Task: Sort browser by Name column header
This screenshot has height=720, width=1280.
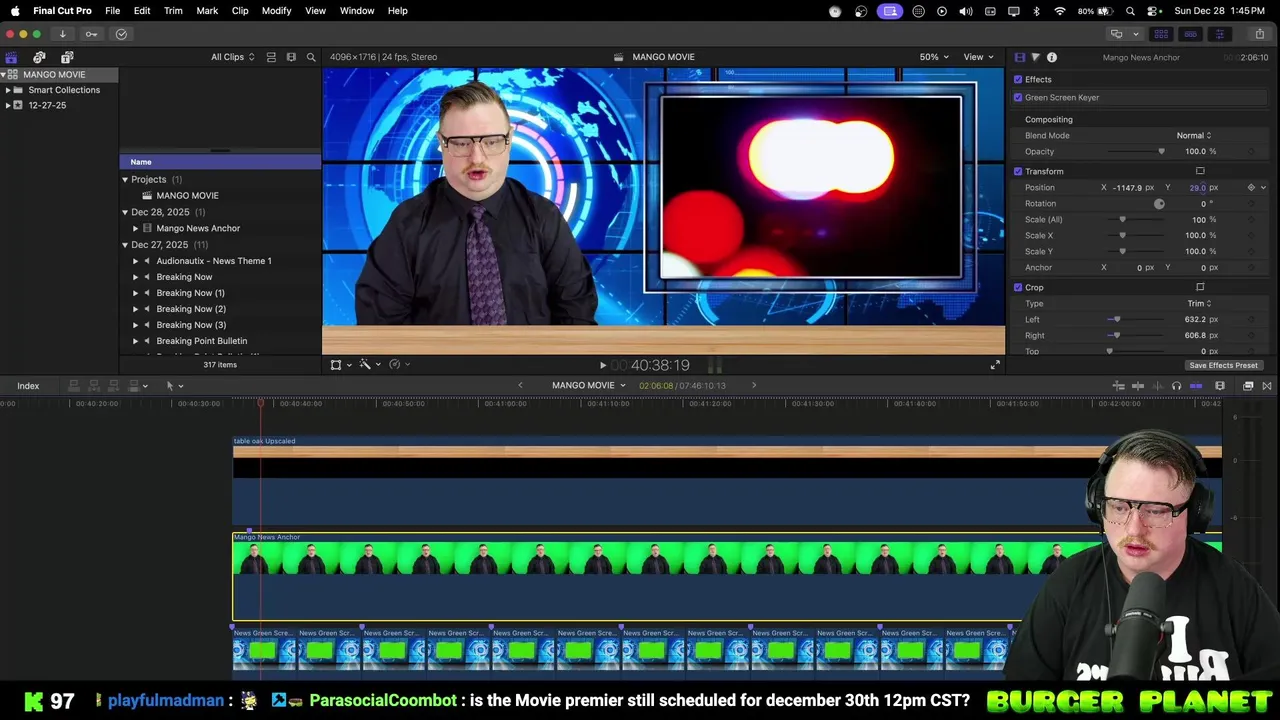Action: tap(220, 162)
